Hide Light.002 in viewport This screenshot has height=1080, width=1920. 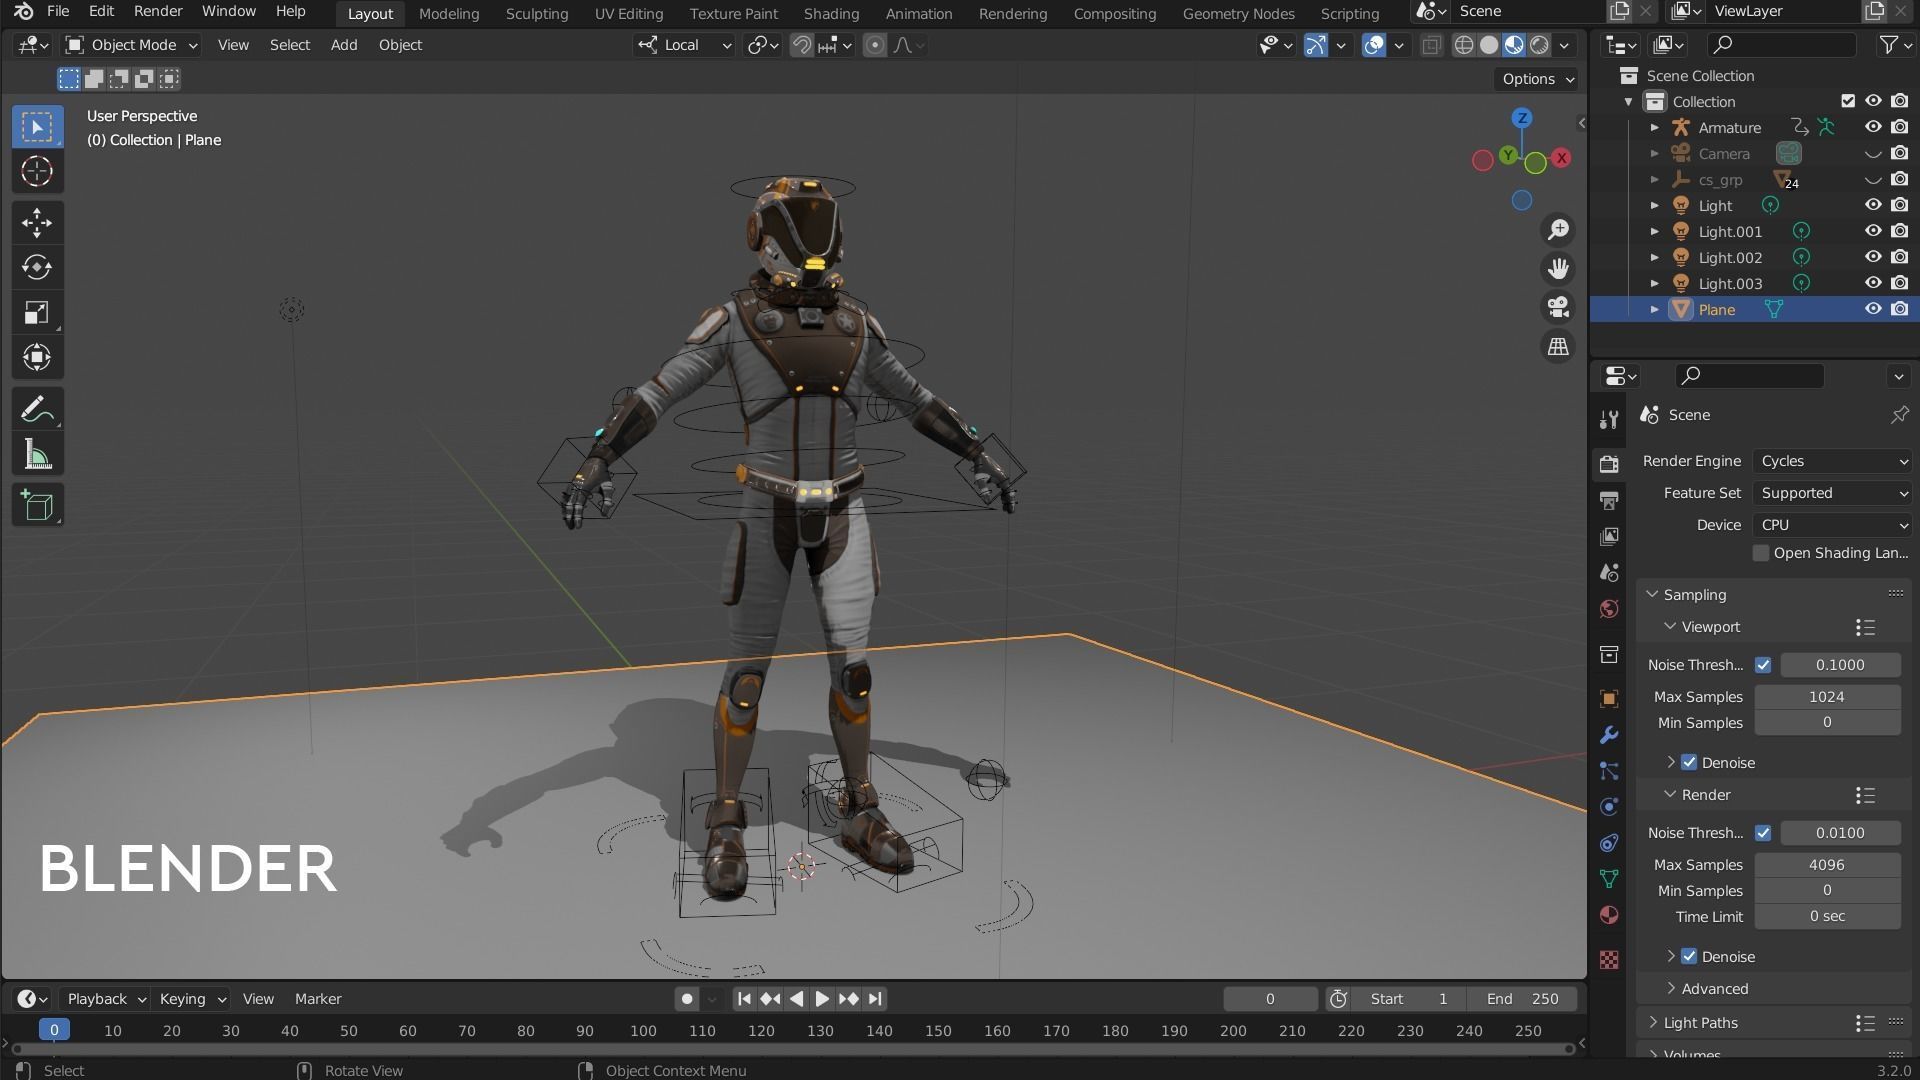(x=1873, y=257)
